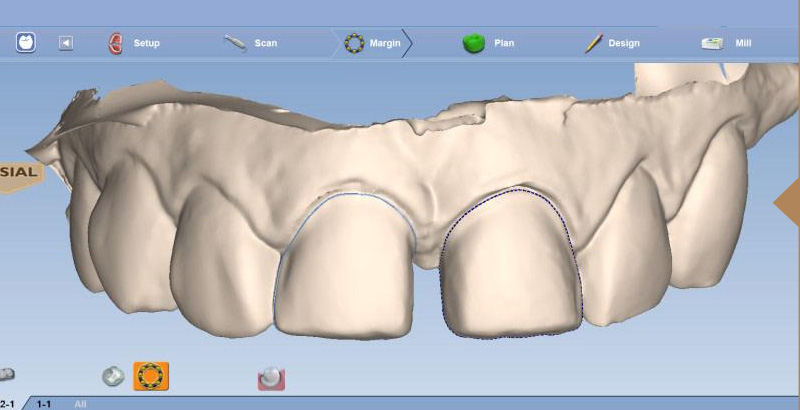Click the left-side orientation label tab

(20, 172)
